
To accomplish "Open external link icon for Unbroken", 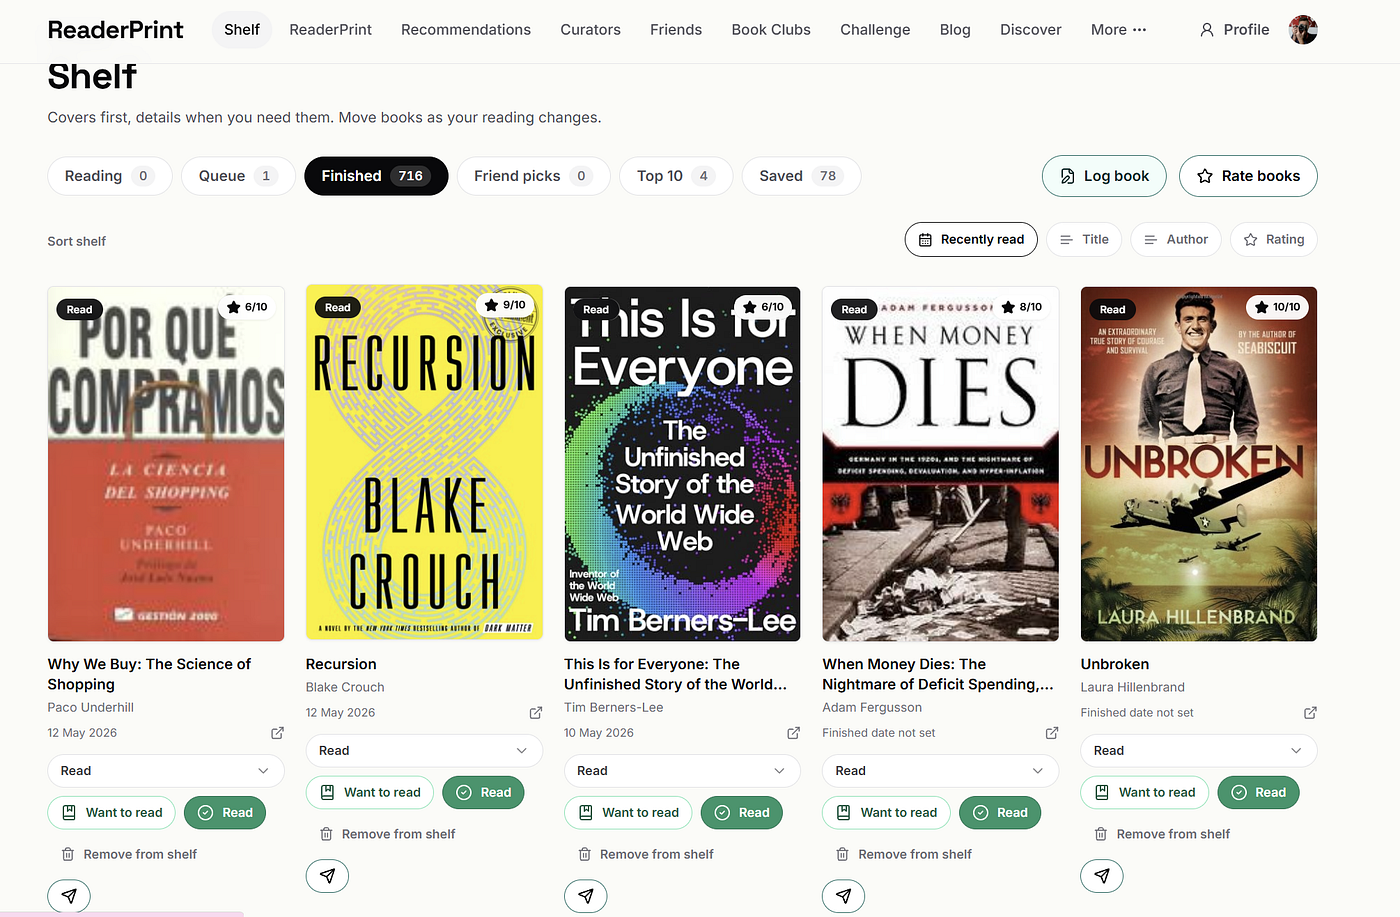I will coord(1310,713).
